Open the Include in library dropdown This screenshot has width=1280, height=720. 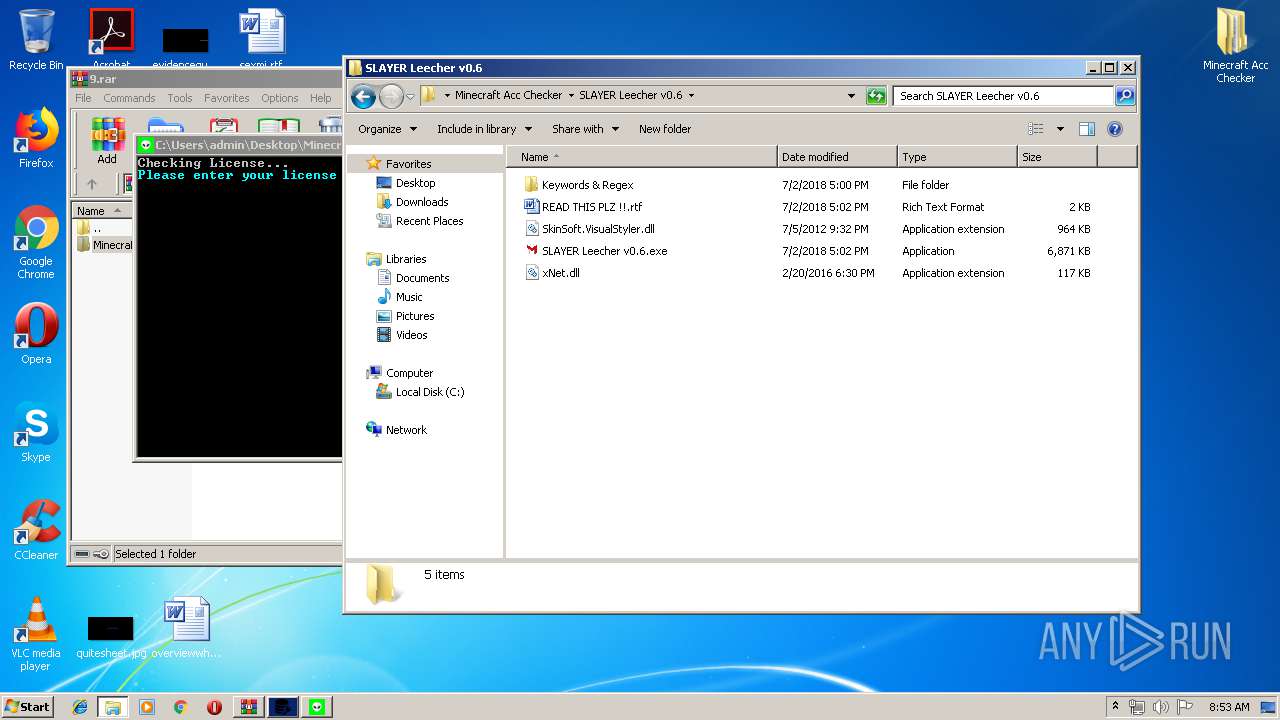point(484,129)
